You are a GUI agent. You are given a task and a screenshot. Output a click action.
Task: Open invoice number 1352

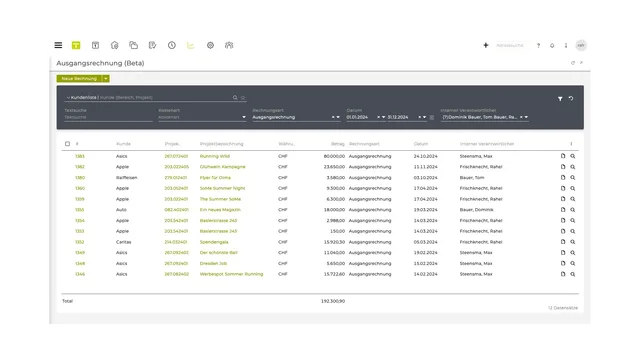pyautogui.click(x=80, y=242)
